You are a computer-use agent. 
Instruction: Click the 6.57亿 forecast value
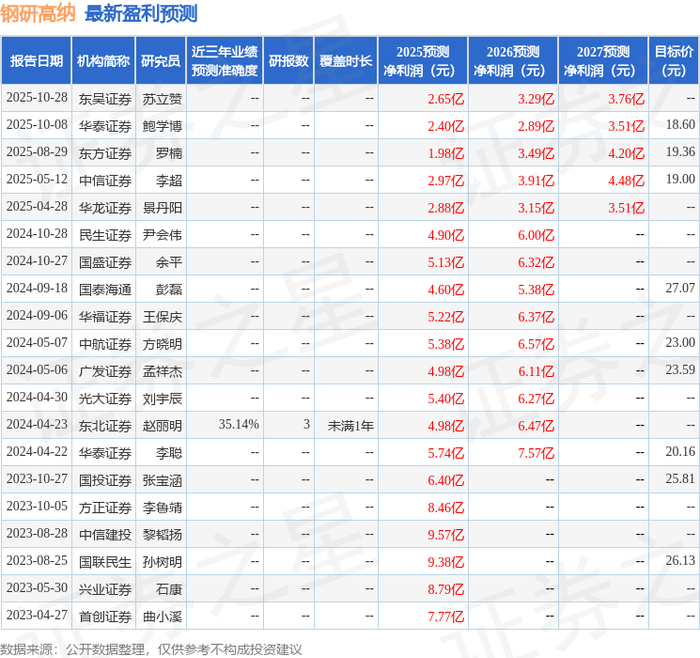(x=536, y=344)
